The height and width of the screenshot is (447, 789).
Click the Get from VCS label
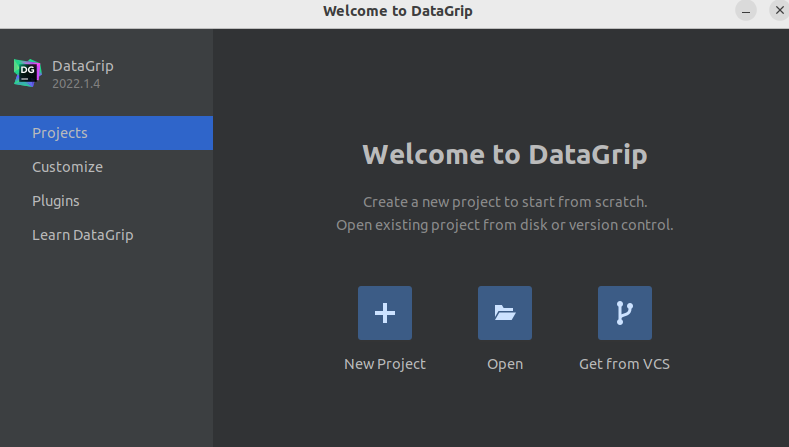(x=624, y=364)
